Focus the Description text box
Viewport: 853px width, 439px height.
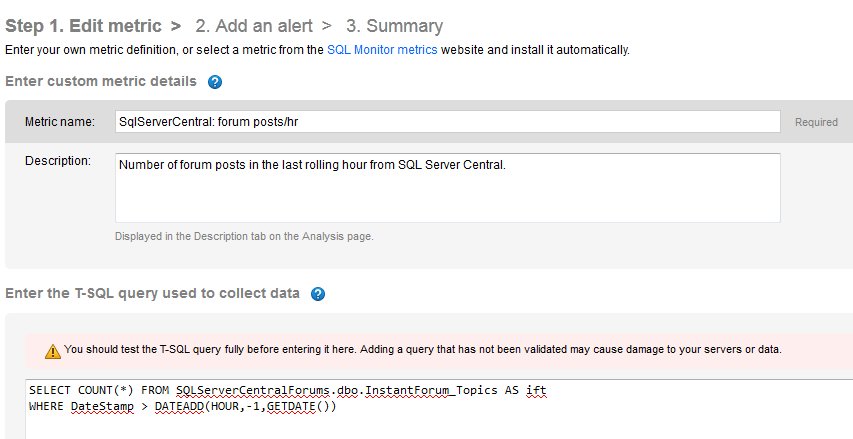tap(447, 186)
